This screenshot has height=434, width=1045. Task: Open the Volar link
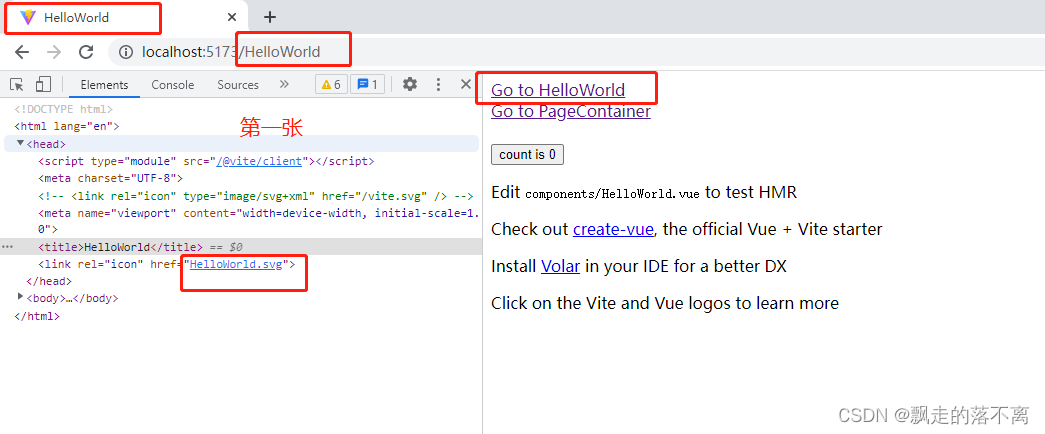[560, 267]
